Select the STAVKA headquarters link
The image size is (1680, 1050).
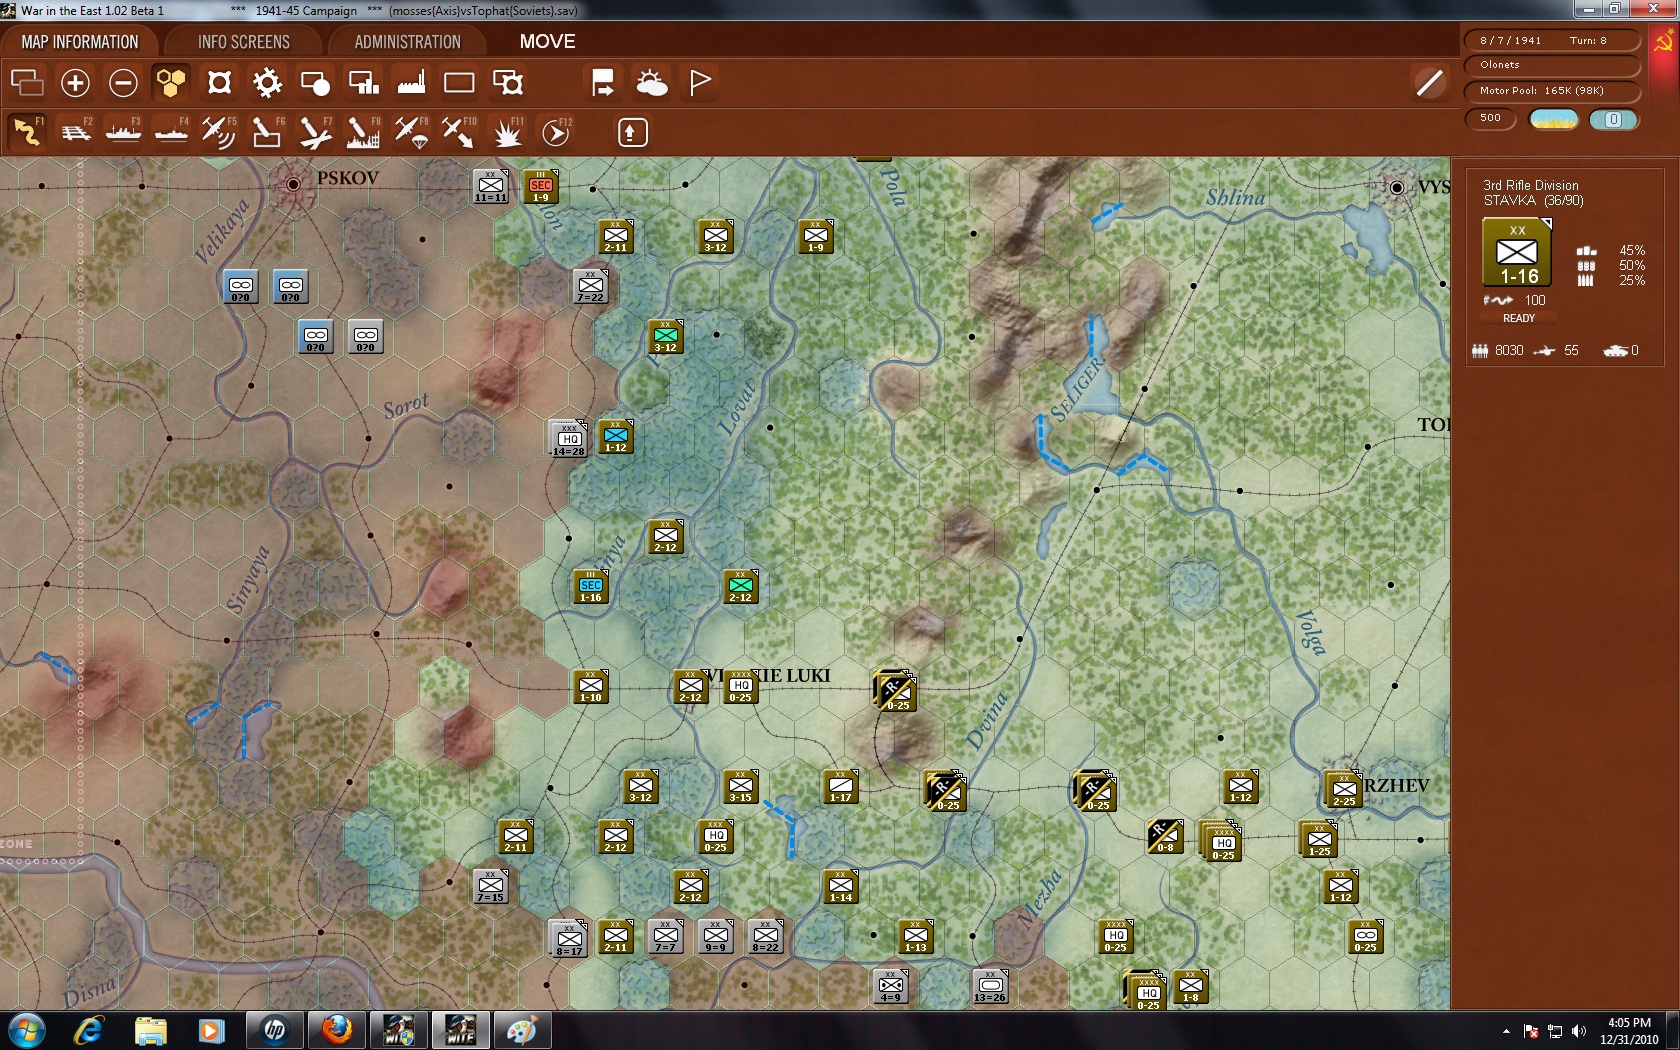tap(1509, 201)
